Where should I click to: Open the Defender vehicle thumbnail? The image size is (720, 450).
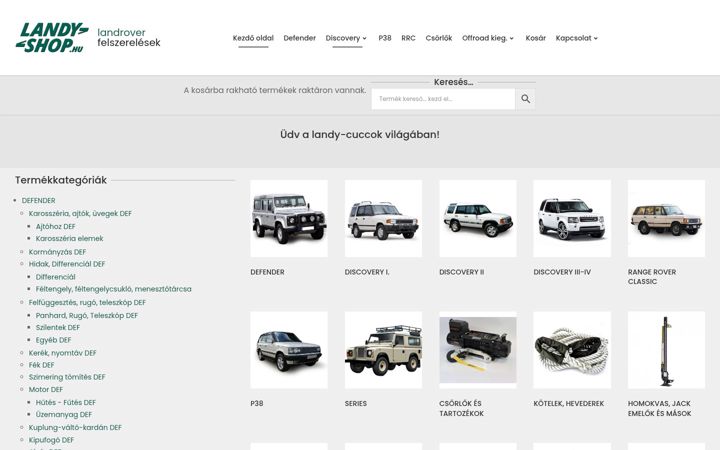pyautogui.click(x=289, y=219)
